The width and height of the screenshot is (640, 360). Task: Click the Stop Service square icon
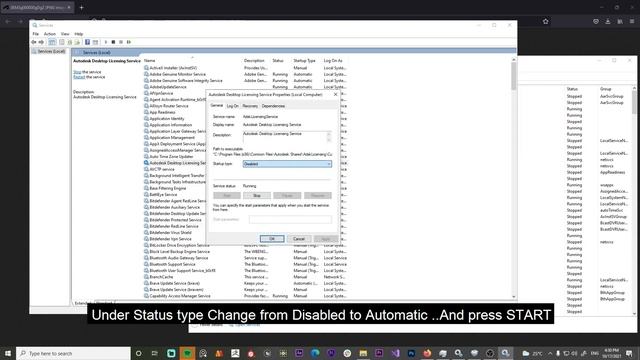113,42
